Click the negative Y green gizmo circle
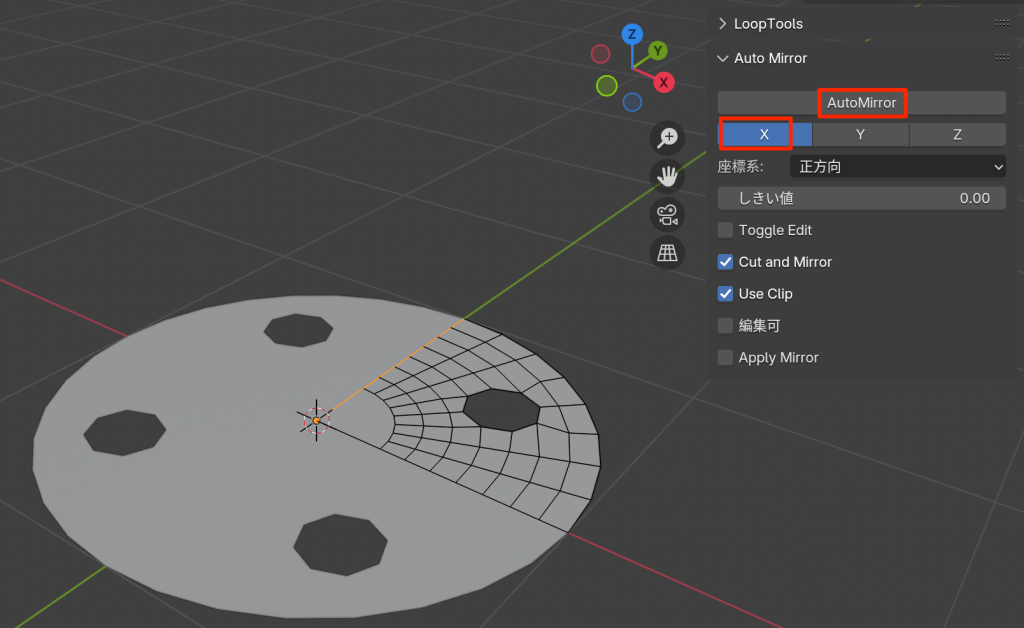Viewport: 1024px width, 628px height. coord(606,86)
